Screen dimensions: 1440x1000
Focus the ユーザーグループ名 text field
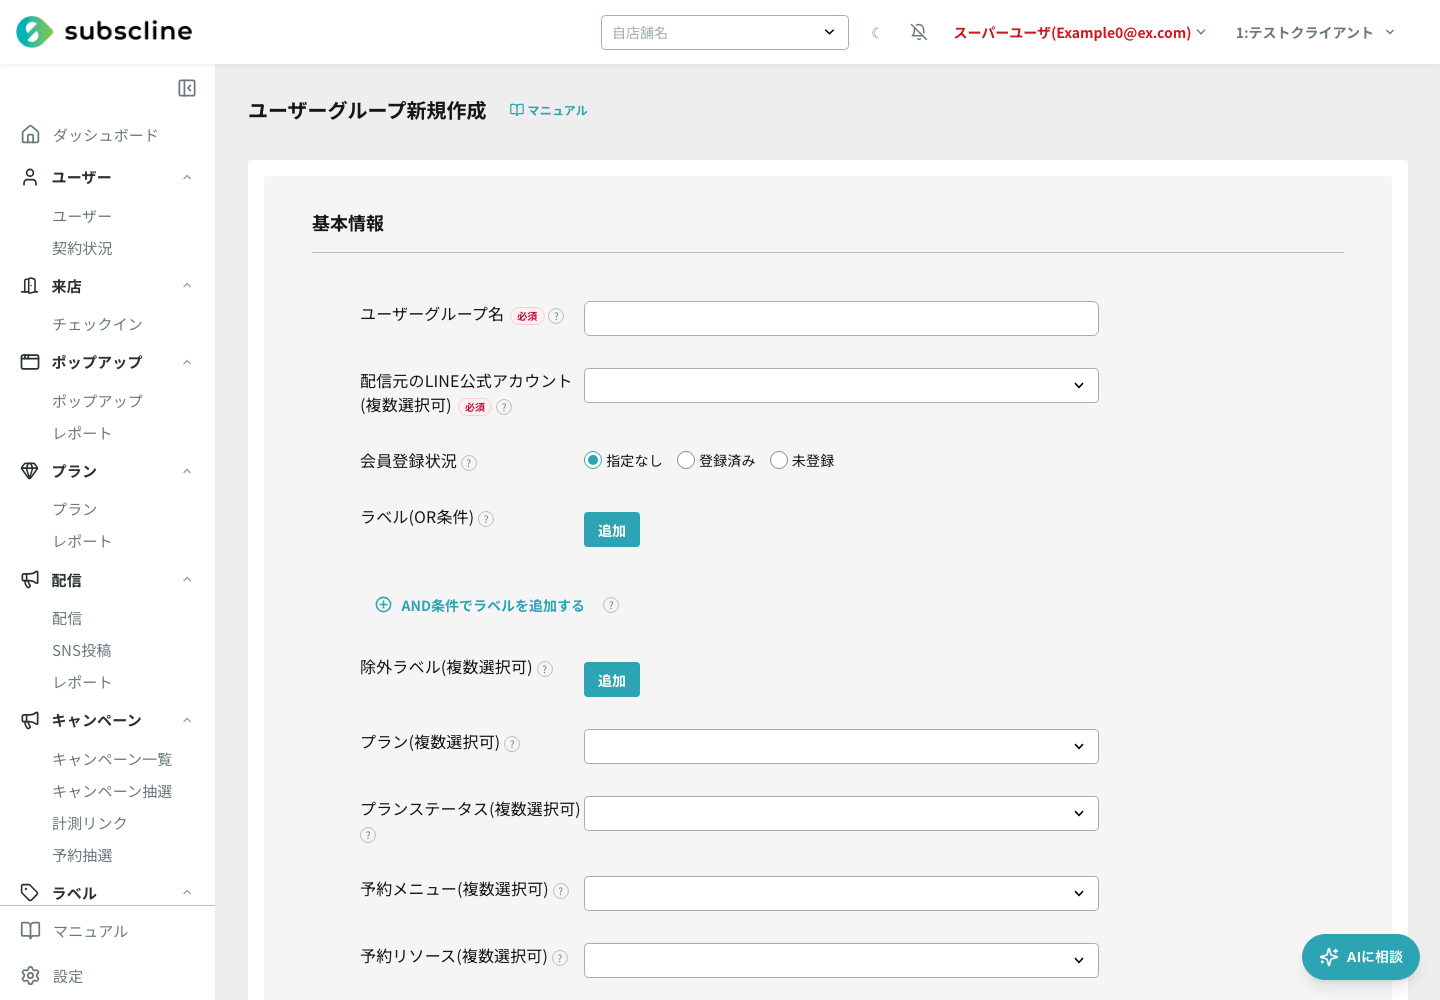841,319
